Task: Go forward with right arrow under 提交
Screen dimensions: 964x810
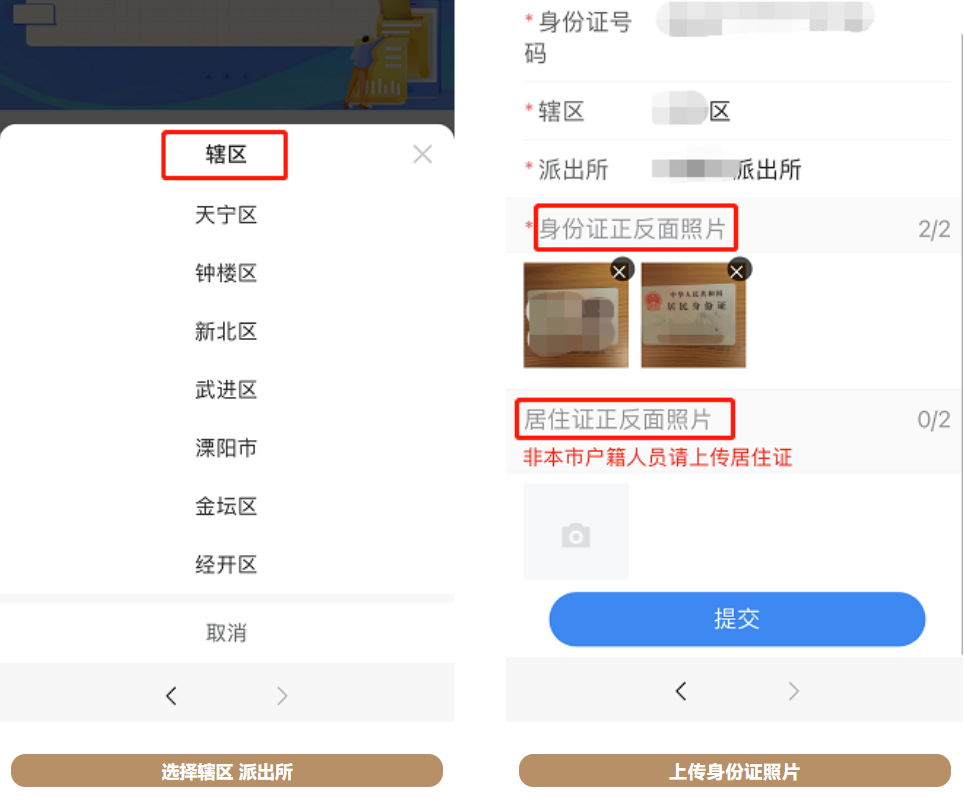Action: tap(794, 691)
